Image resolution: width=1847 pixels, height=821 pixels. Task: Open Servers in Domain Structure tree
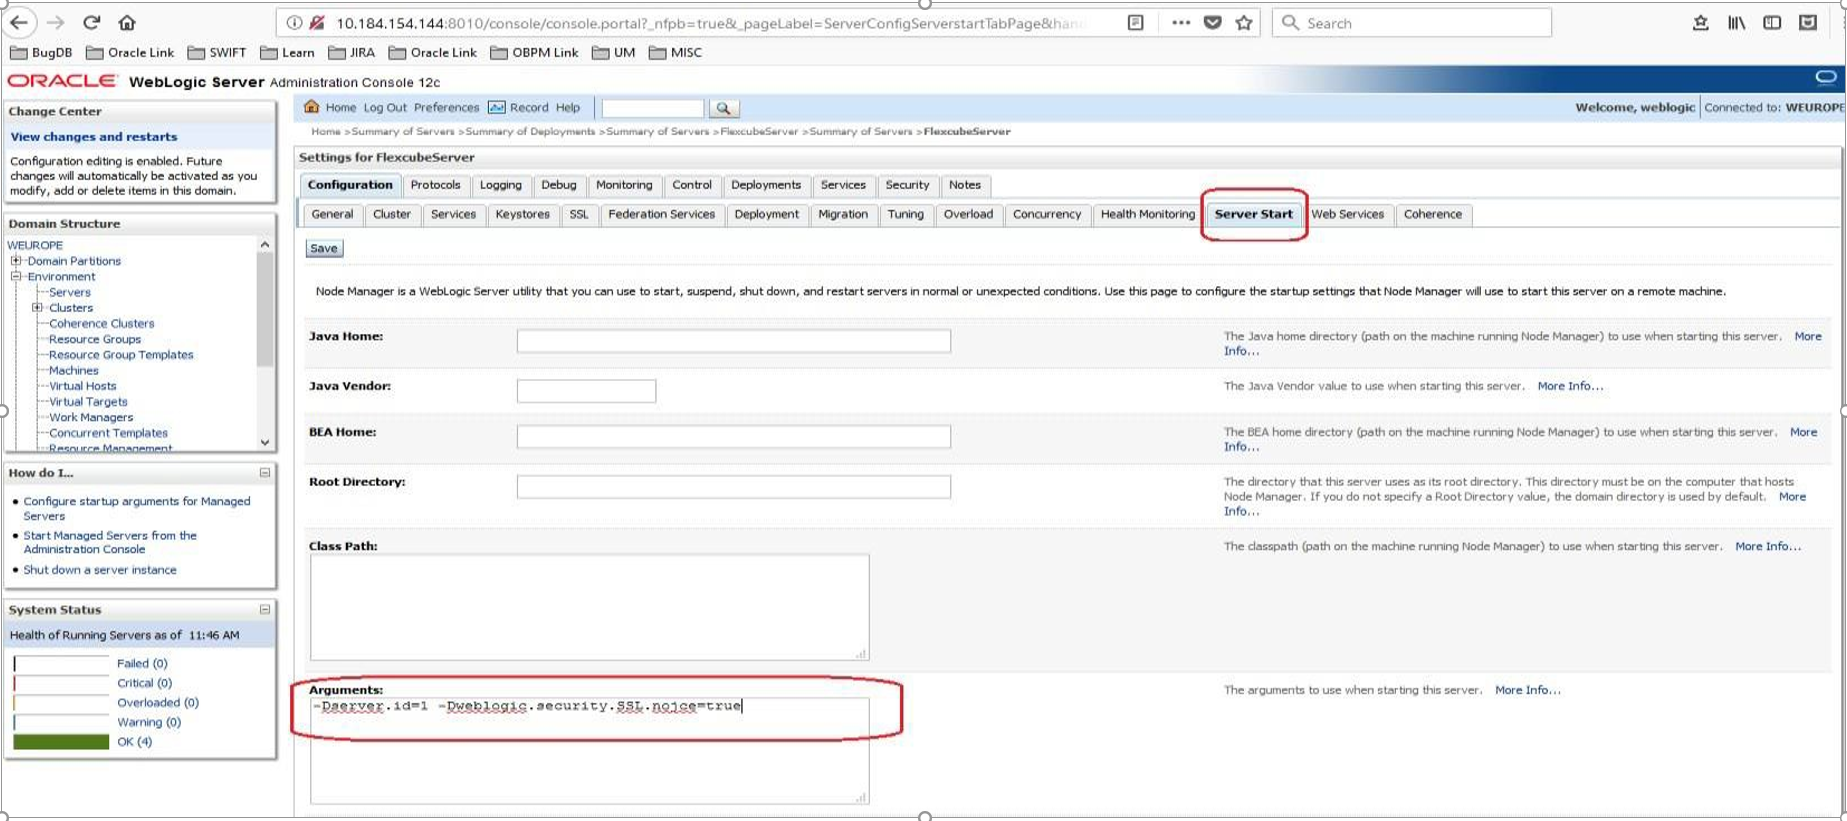pos(70,292)
